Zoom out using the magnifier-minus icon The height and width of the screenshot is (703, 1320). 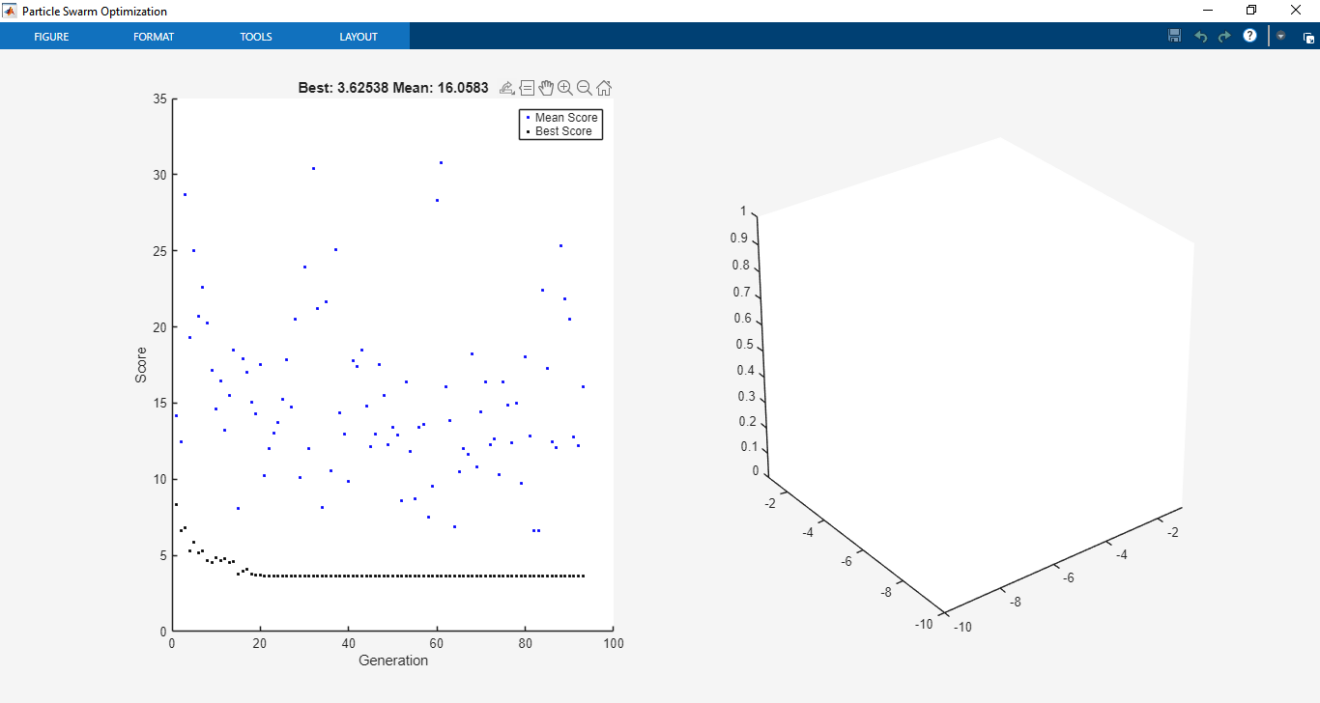click(x=584, y=87)
